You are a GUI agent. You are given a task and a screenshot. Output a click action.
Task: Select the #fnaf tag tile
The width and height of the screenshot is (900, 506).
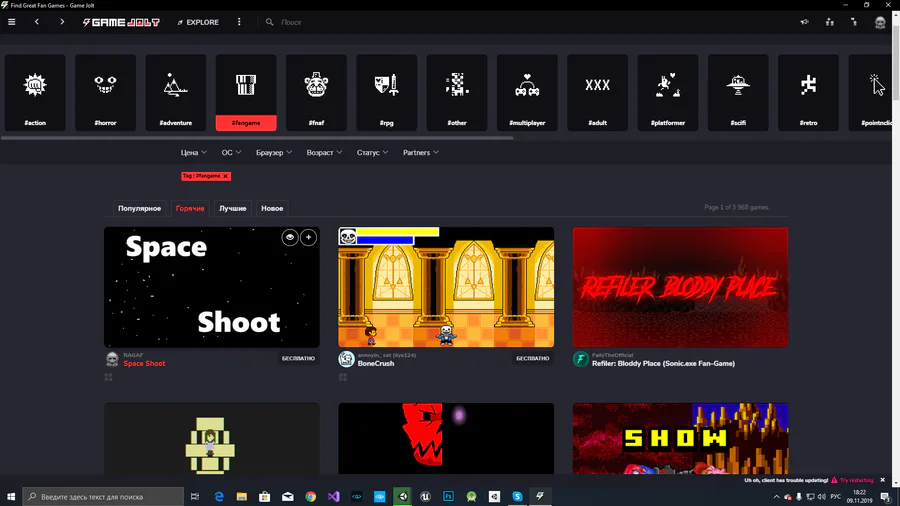[316, 92]
